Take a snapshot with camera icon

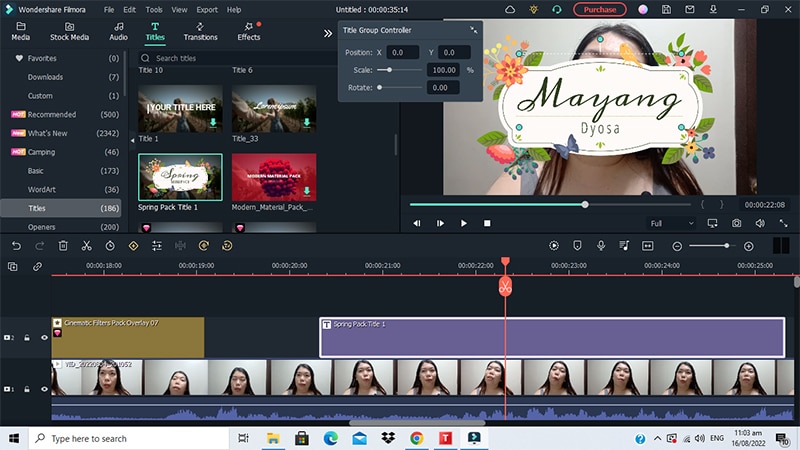[736, 223]
